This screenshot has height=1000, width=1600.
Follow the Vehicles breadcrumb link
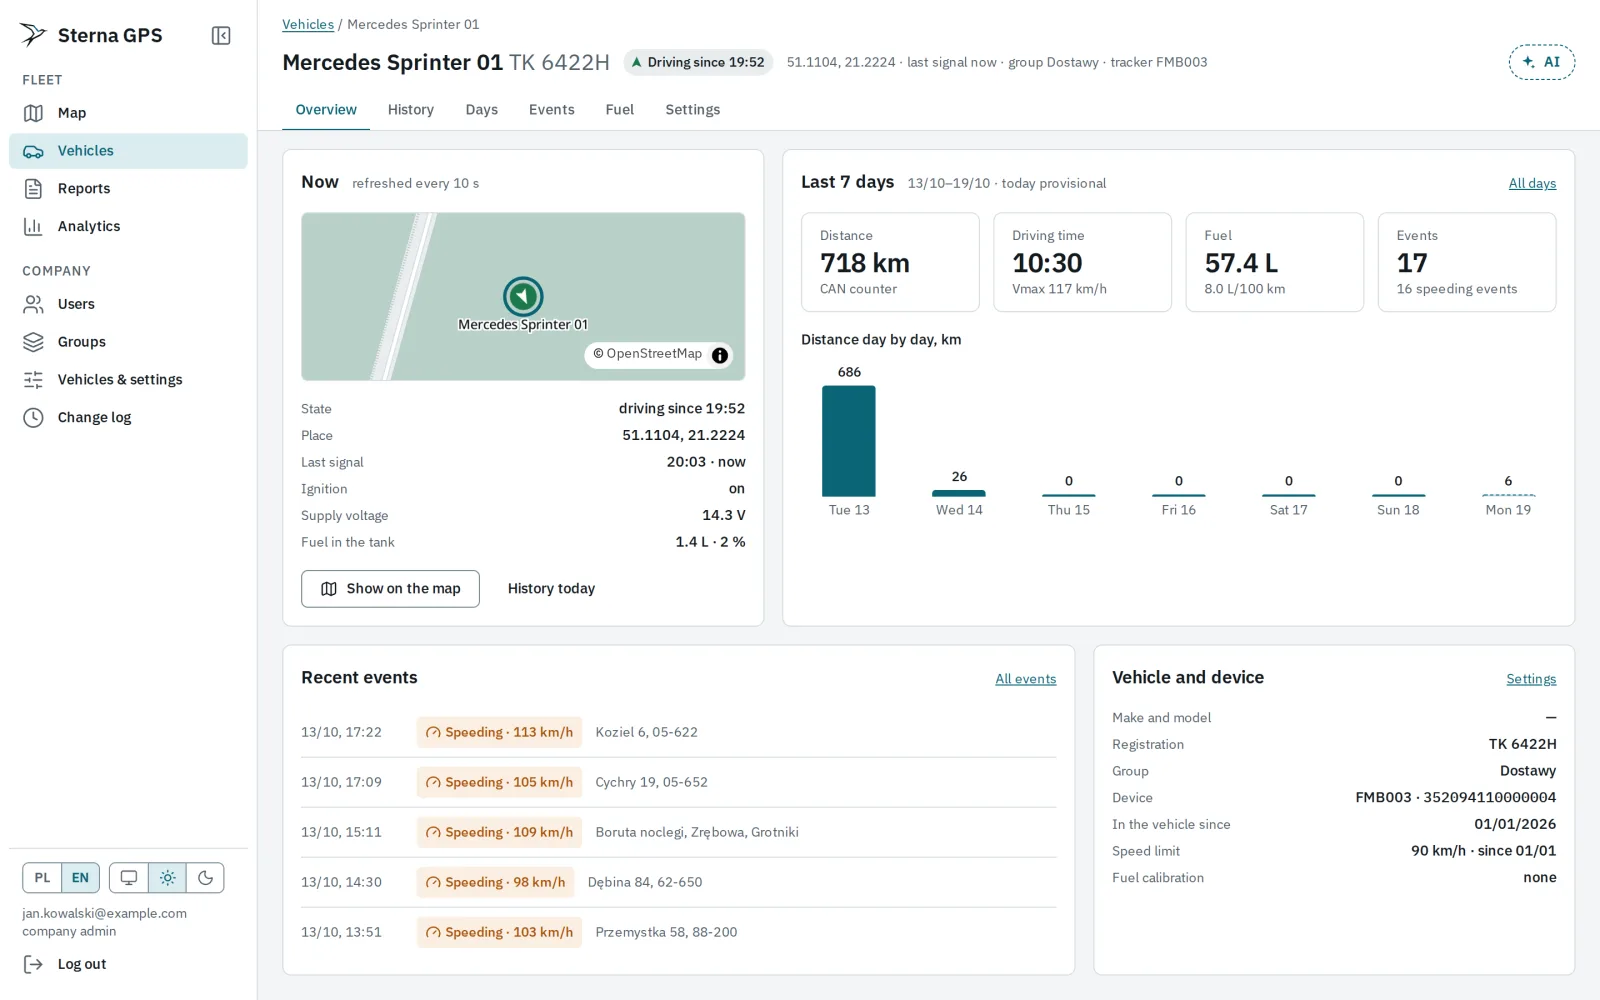(x=308, y=24)
